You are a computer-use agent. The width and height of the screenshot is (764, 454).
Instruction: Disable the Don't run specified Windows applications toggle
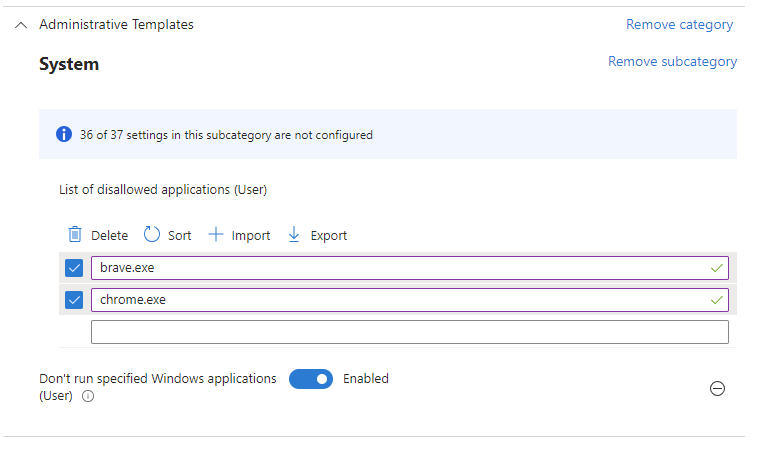point(311,379)
